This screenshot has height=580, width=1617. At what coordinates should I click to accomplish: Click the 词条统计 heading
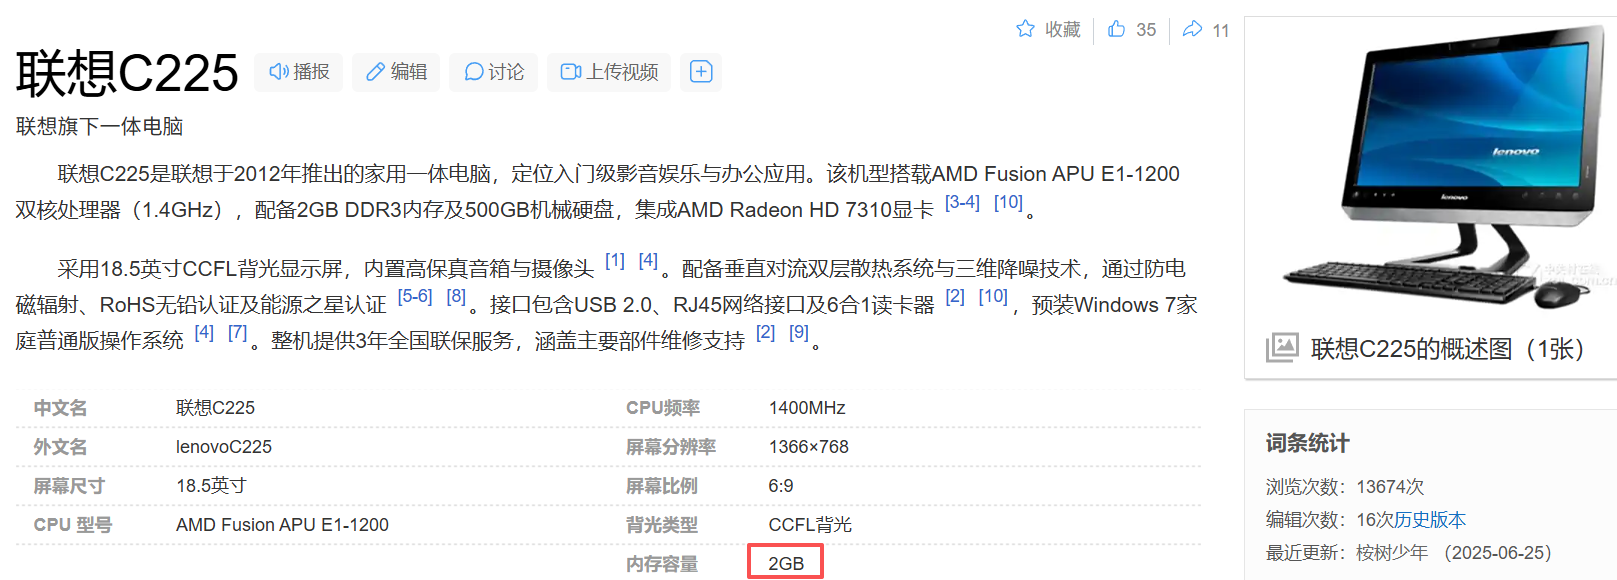coord(1307,443)
